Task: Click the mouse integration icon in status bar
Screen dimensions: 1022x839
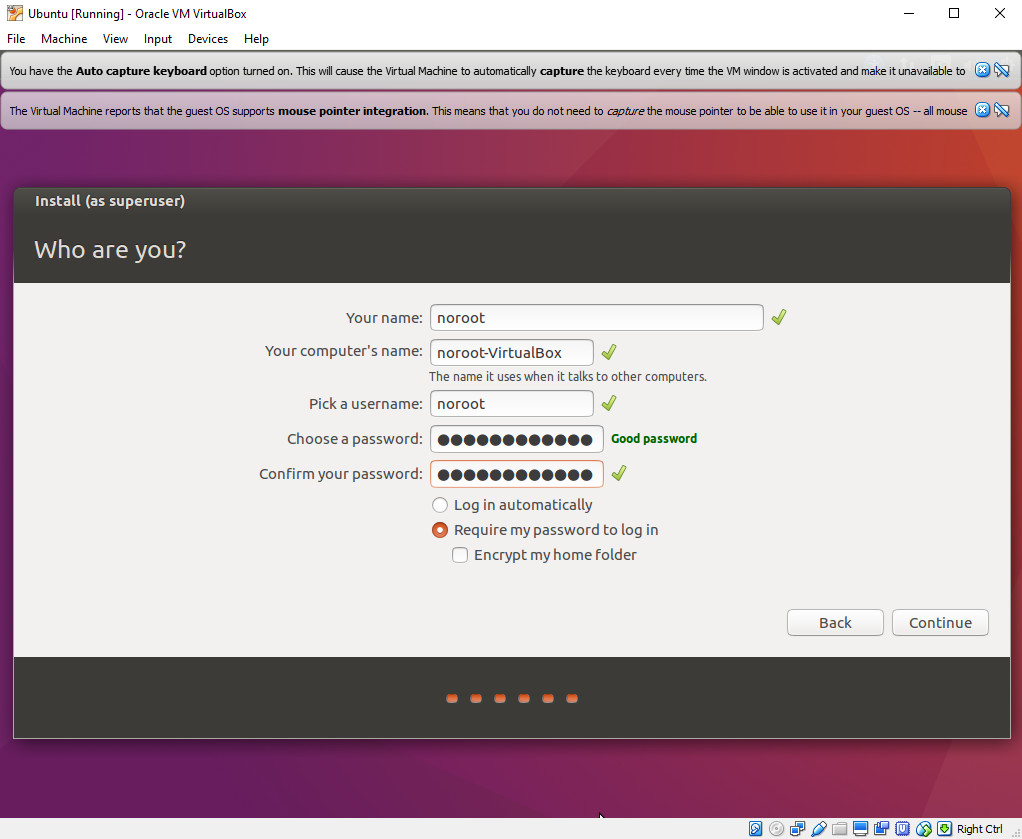Action: point(924,829)
